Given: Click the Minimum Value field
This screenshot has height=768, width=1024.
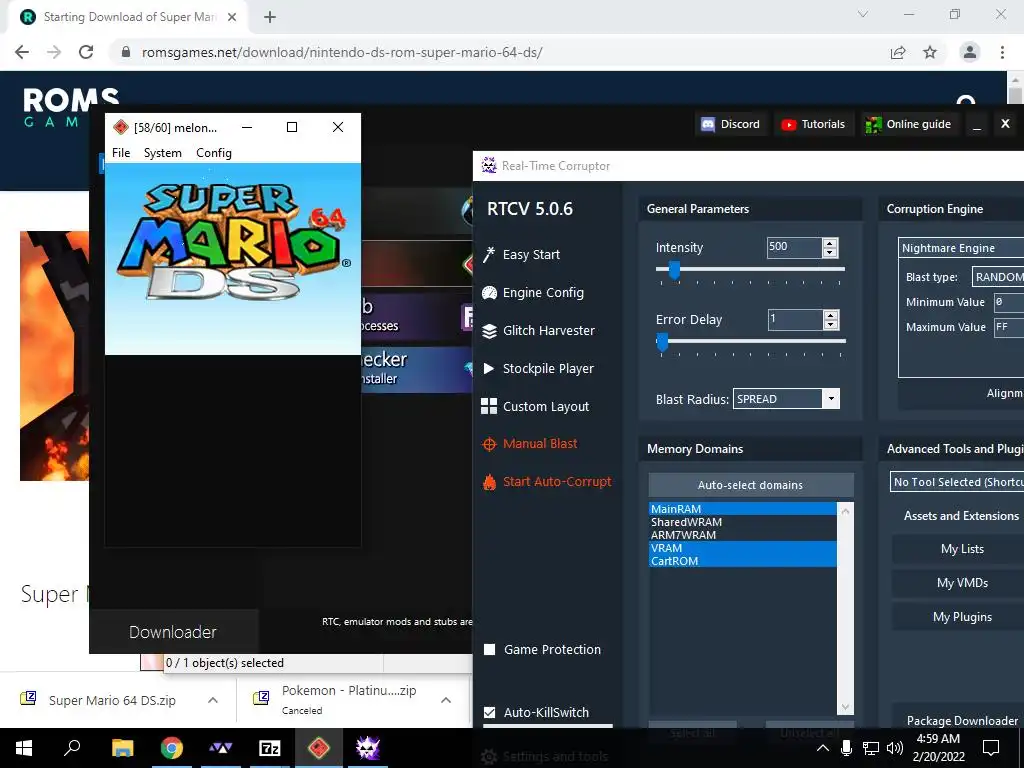Looking at the screenshot, I should point(1008,302).
